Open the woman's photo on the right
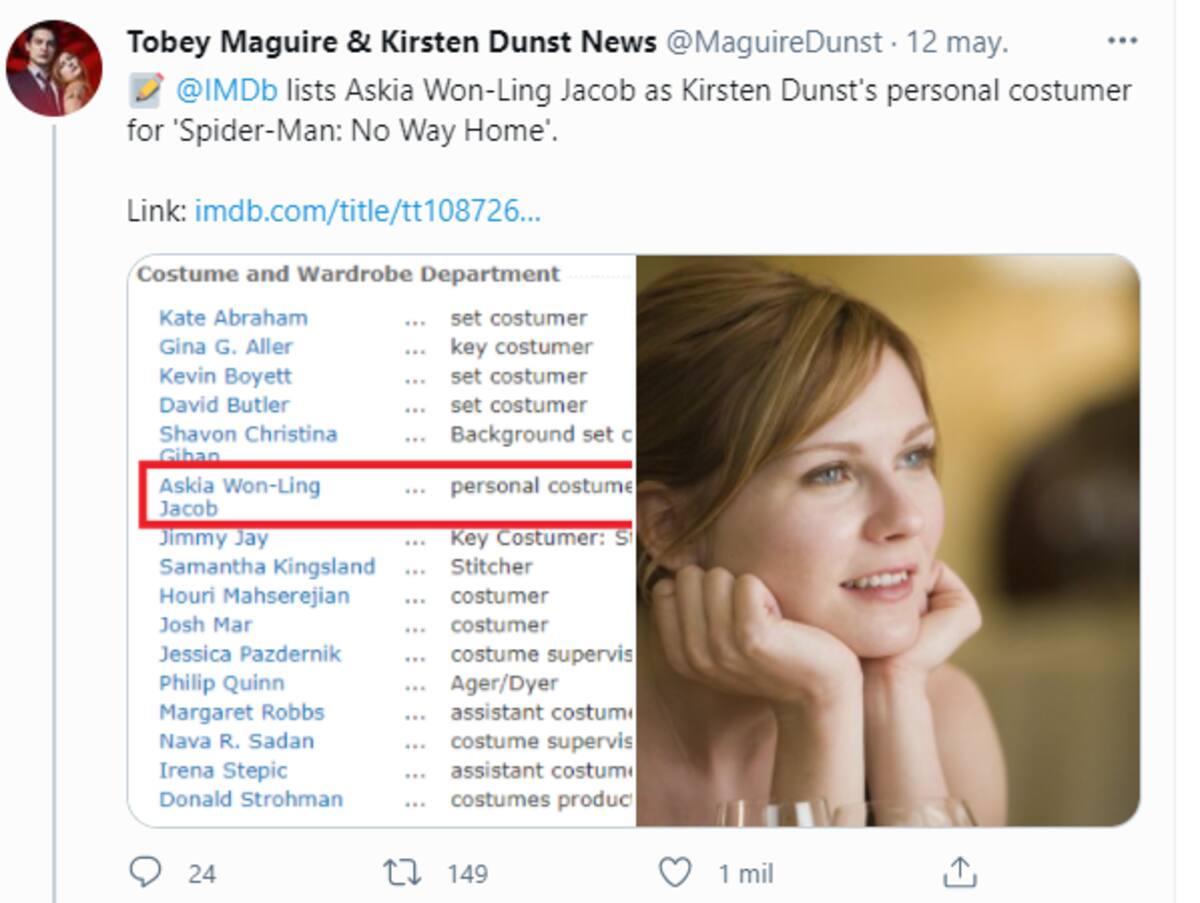Screen dimensions: 1200x903 [888, 540]
